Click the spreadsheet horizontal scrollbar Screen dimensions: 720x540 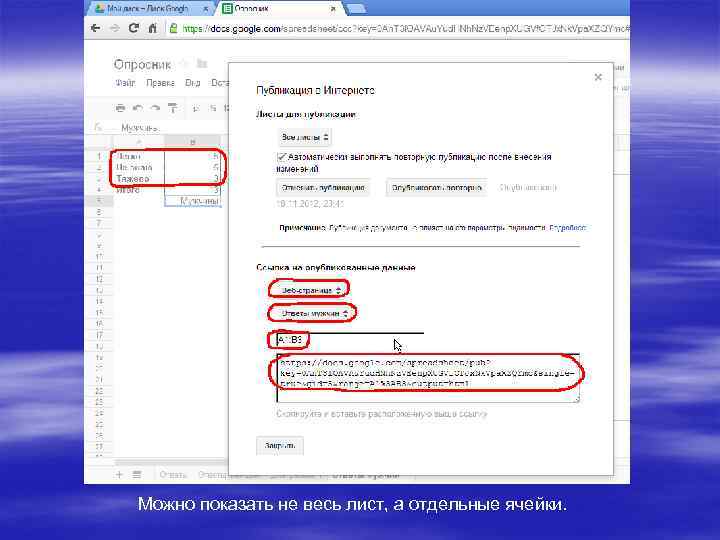point(170,462)
